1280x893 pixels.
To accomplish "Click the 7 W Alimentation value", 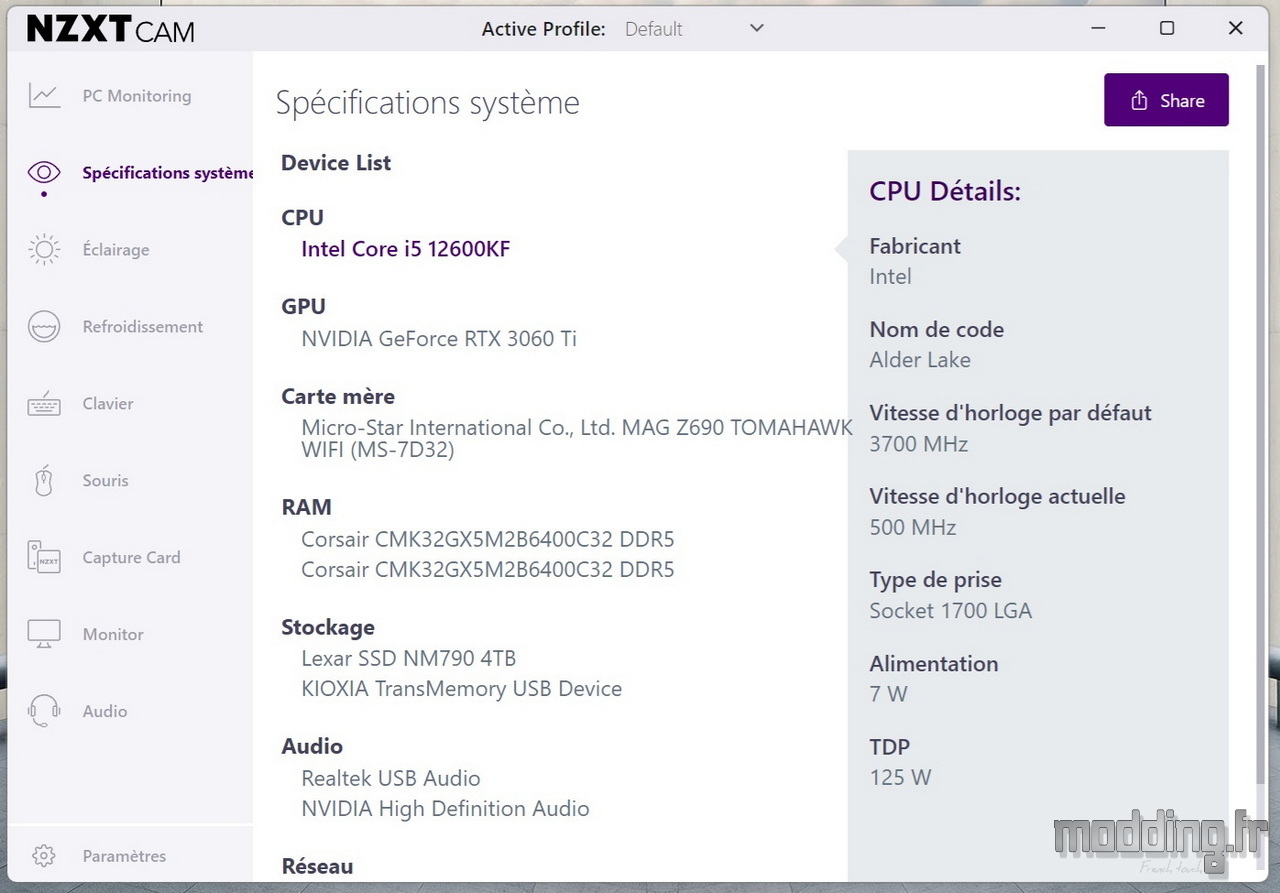I will (x=888, y=694).
